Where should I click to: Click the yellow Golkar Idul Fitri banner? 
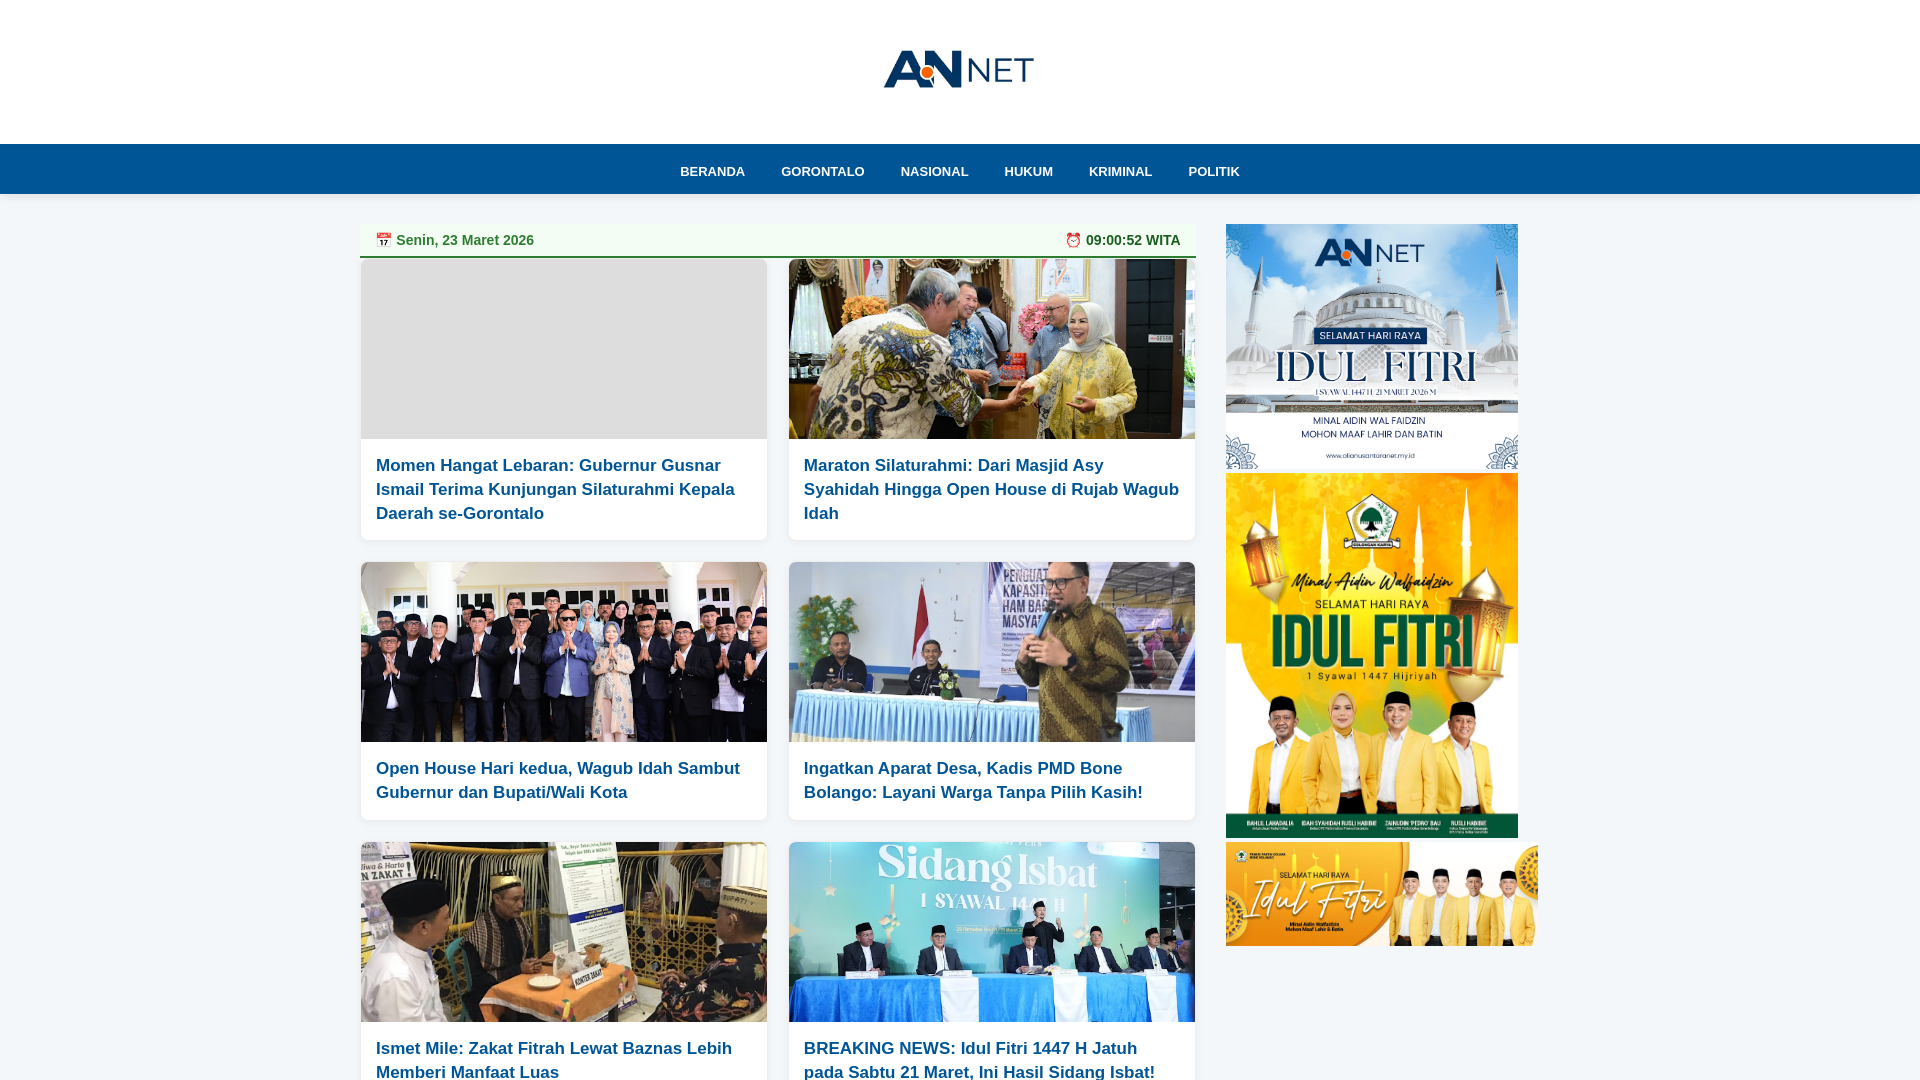pos(1371,656)
